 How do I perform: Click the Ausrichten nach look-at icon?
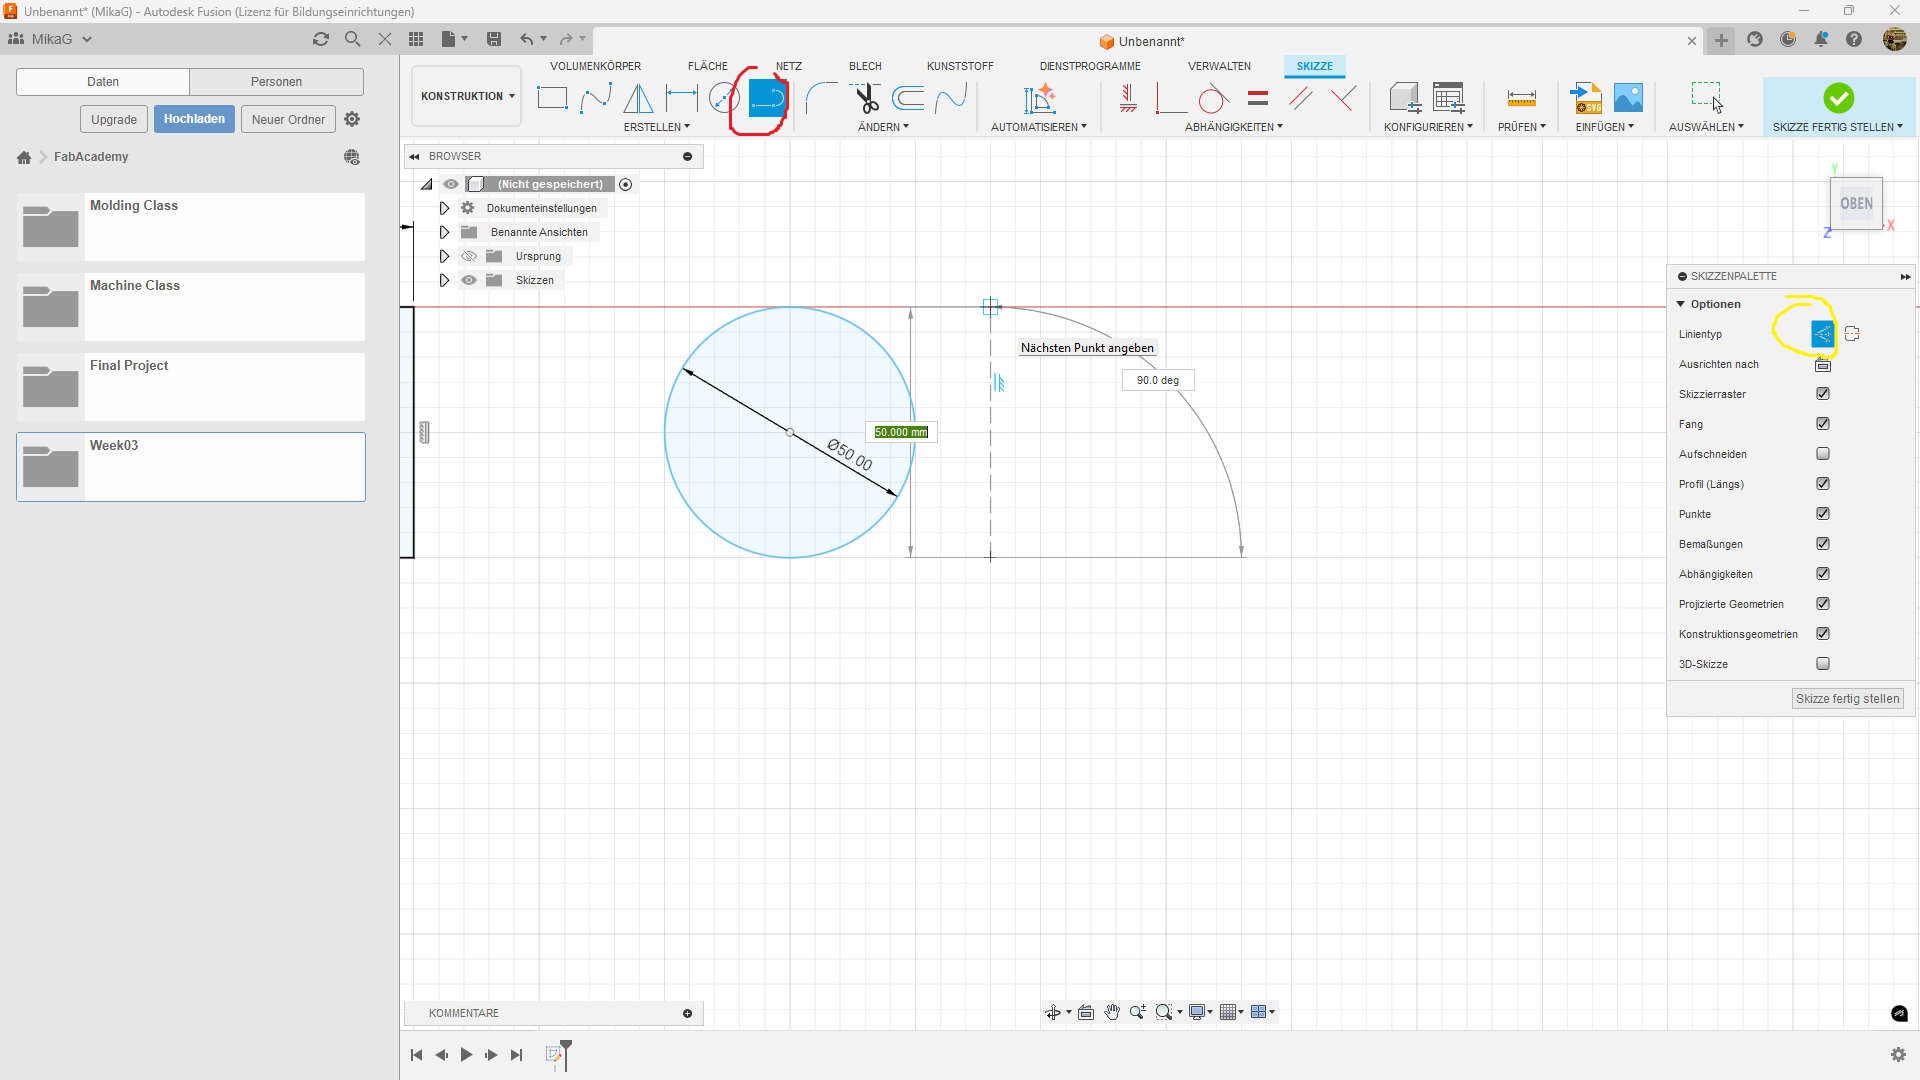pyautogui.click(x=1823, y=364)
